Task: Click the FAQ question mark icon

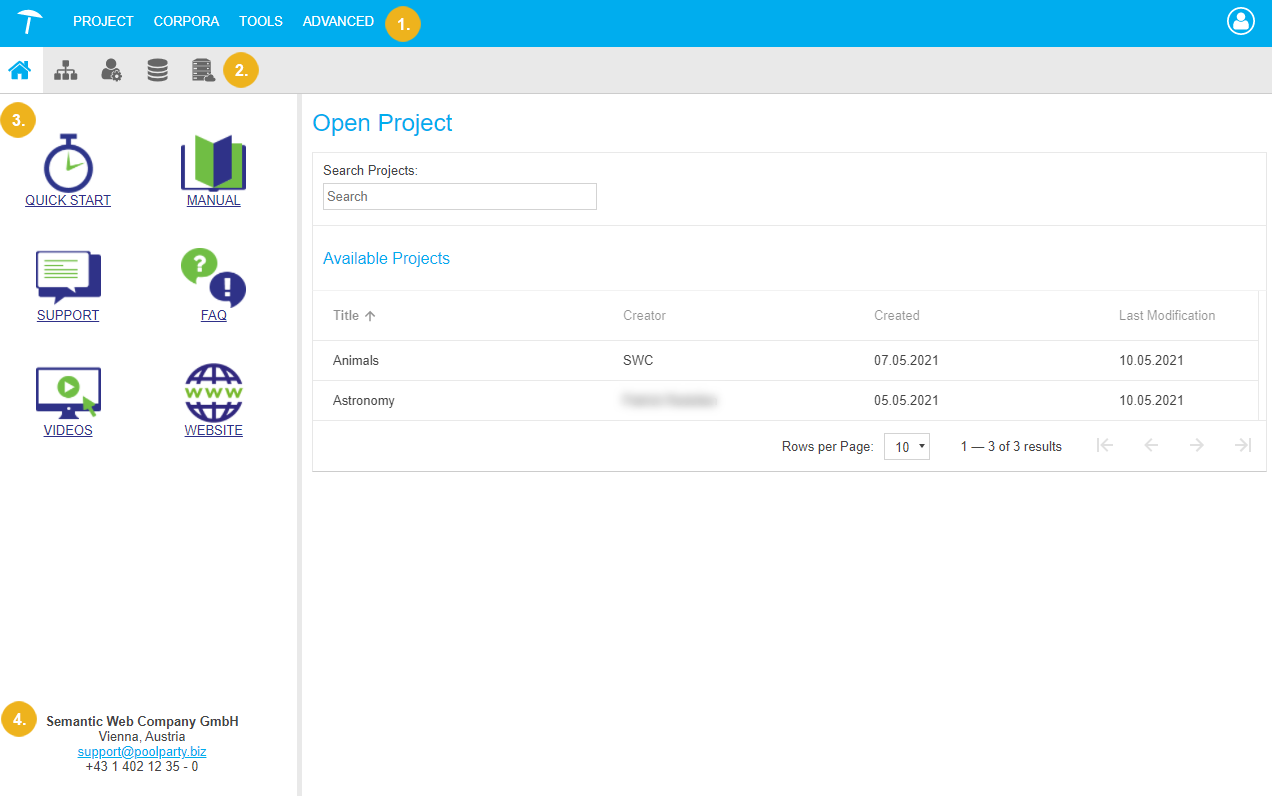Action: [x=213, y=277]
